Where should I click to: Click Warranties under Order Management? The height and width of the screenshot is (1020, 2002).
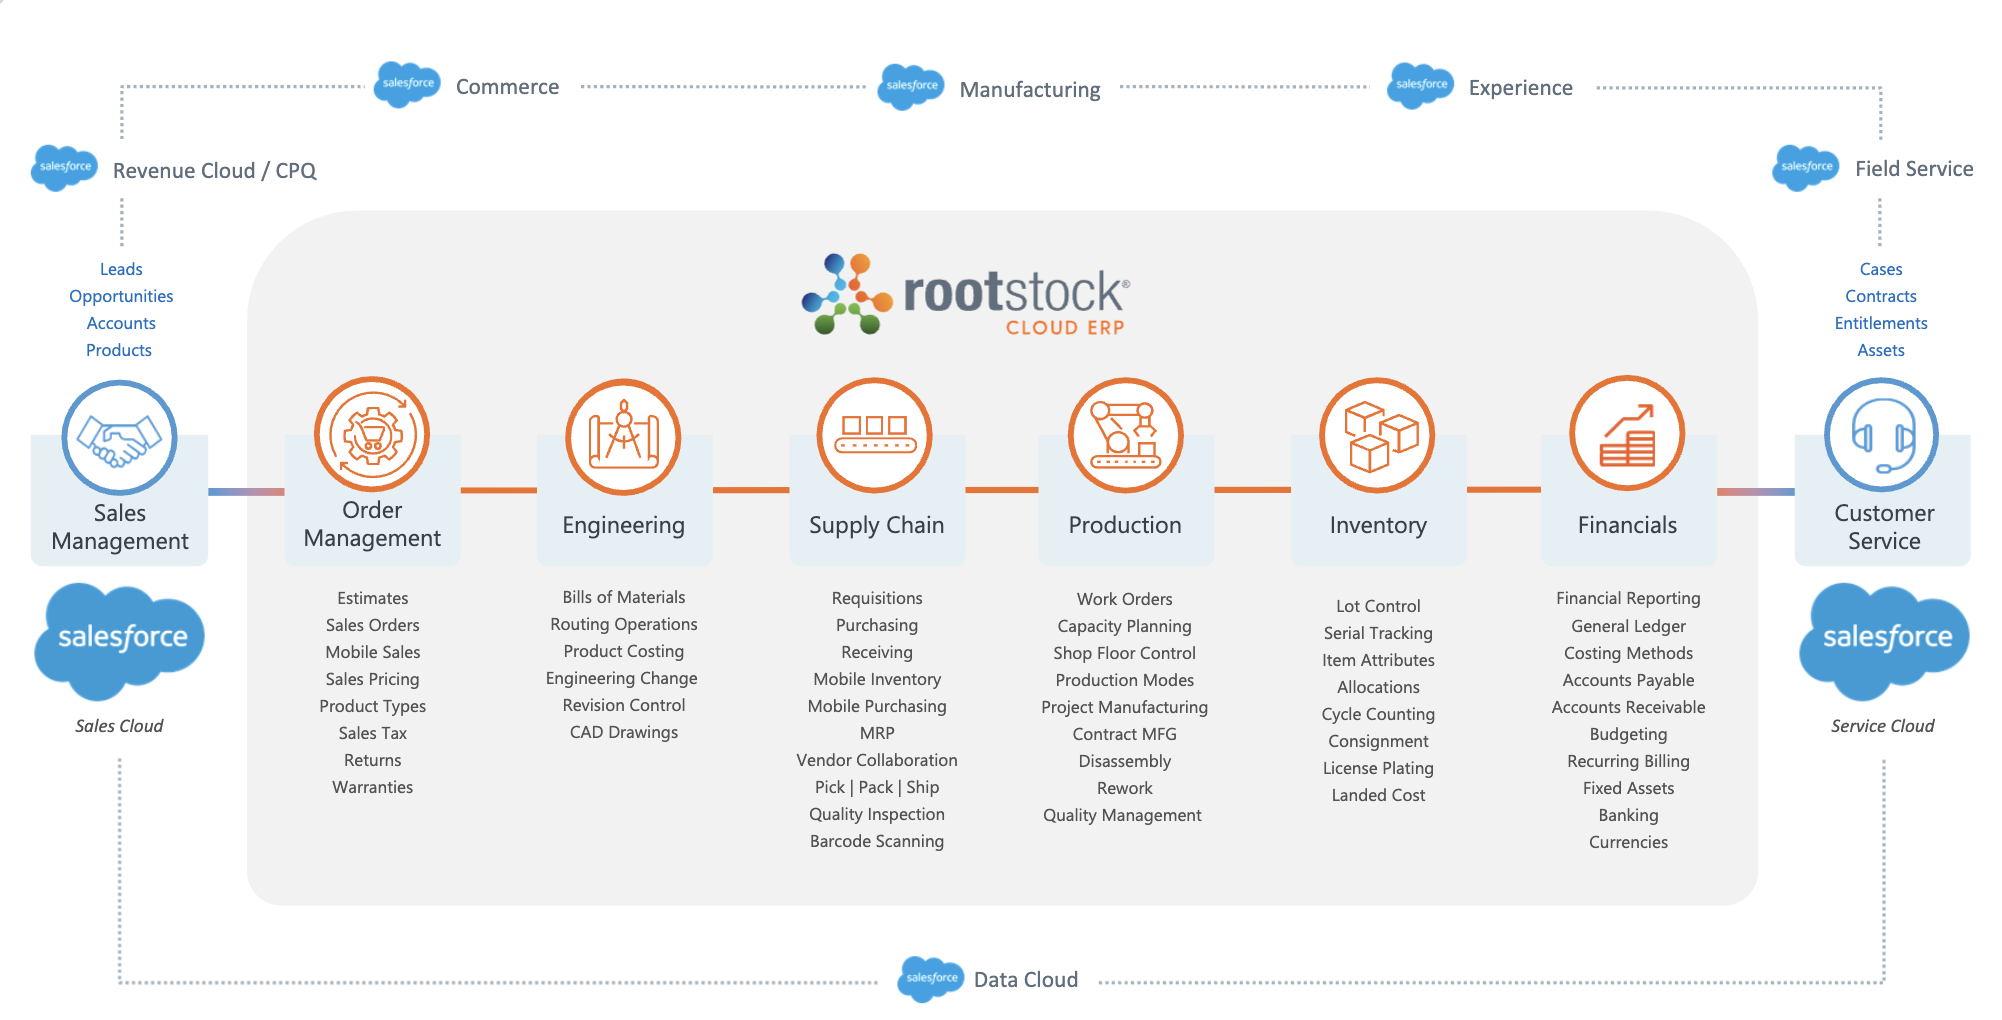[x=372, y=787]
